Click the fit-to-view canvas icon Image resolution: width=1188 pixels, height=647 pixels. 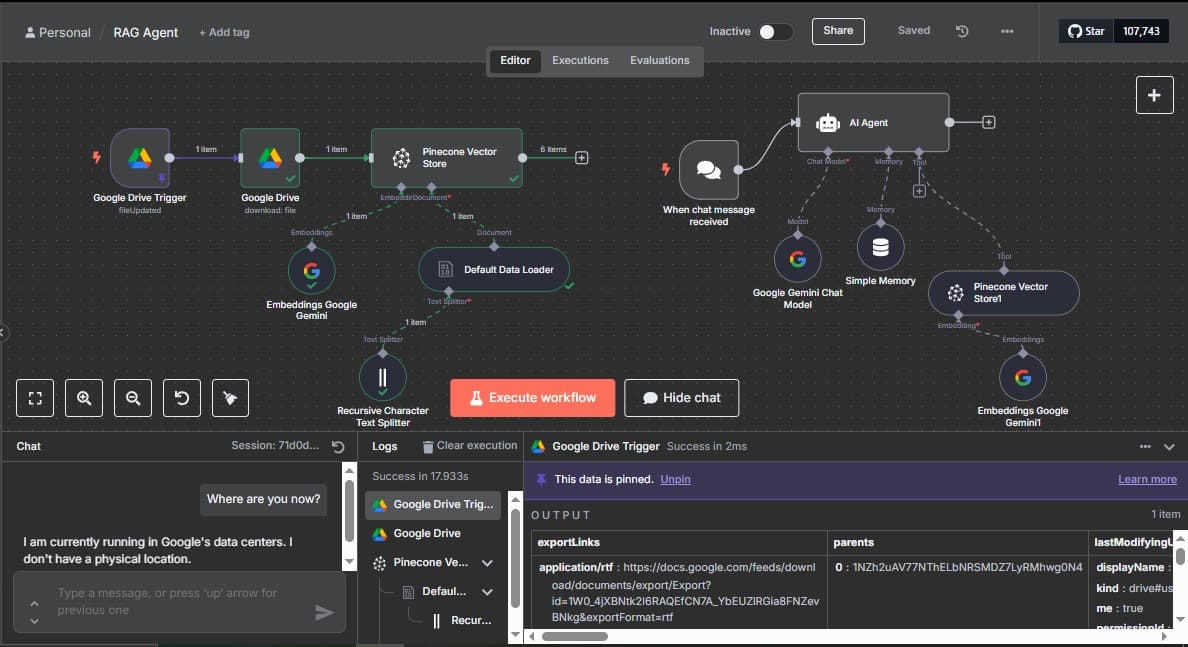tap(35, 398)
